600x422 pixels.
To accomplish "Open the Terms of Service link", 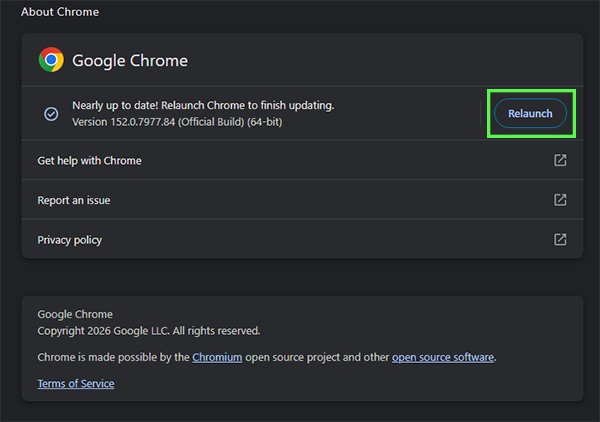I will [76, 383].
